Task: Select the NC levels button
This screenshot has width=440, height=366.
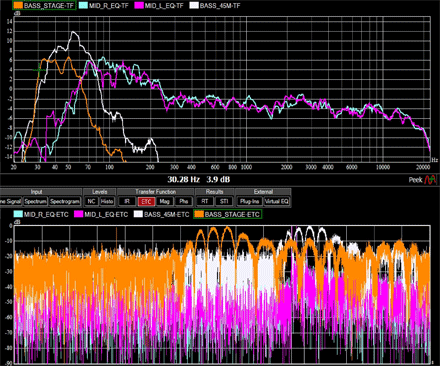Action: (x=91, y=201)
